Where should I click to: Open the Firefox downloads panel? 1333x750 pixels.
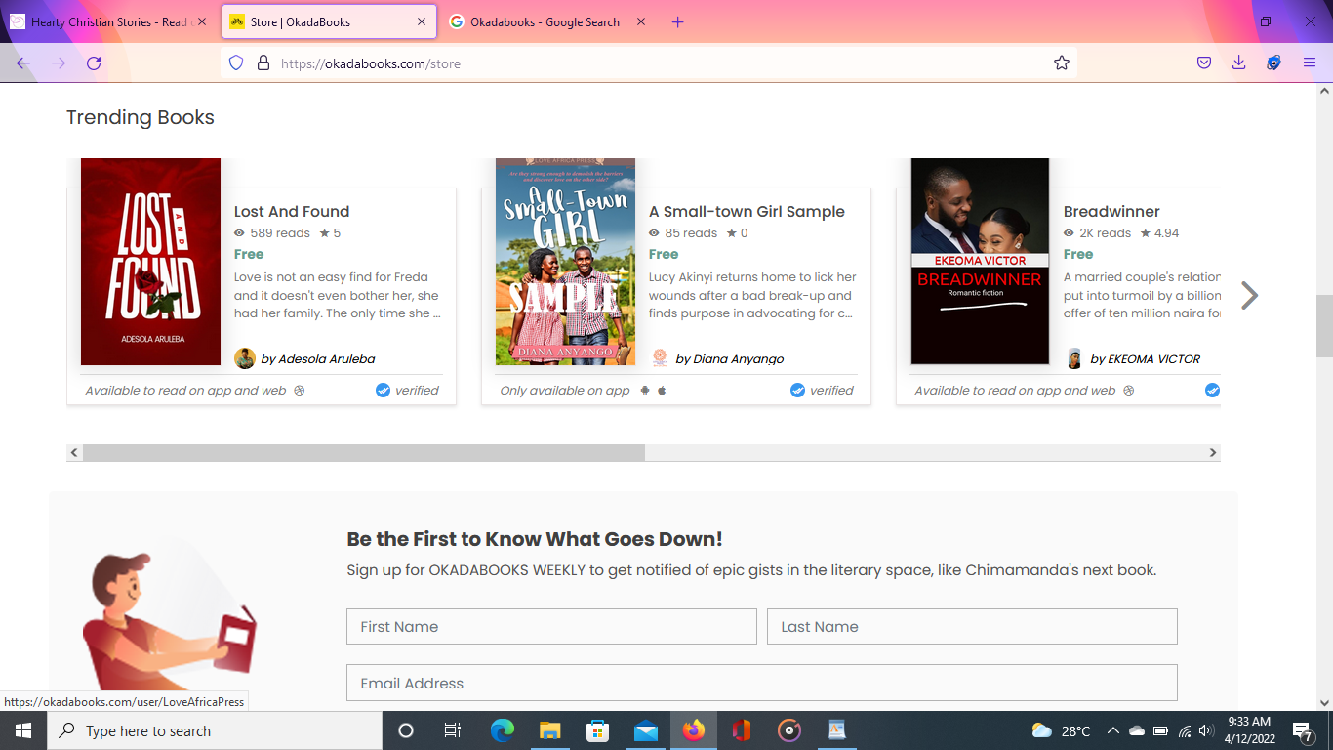(1238, 63)
